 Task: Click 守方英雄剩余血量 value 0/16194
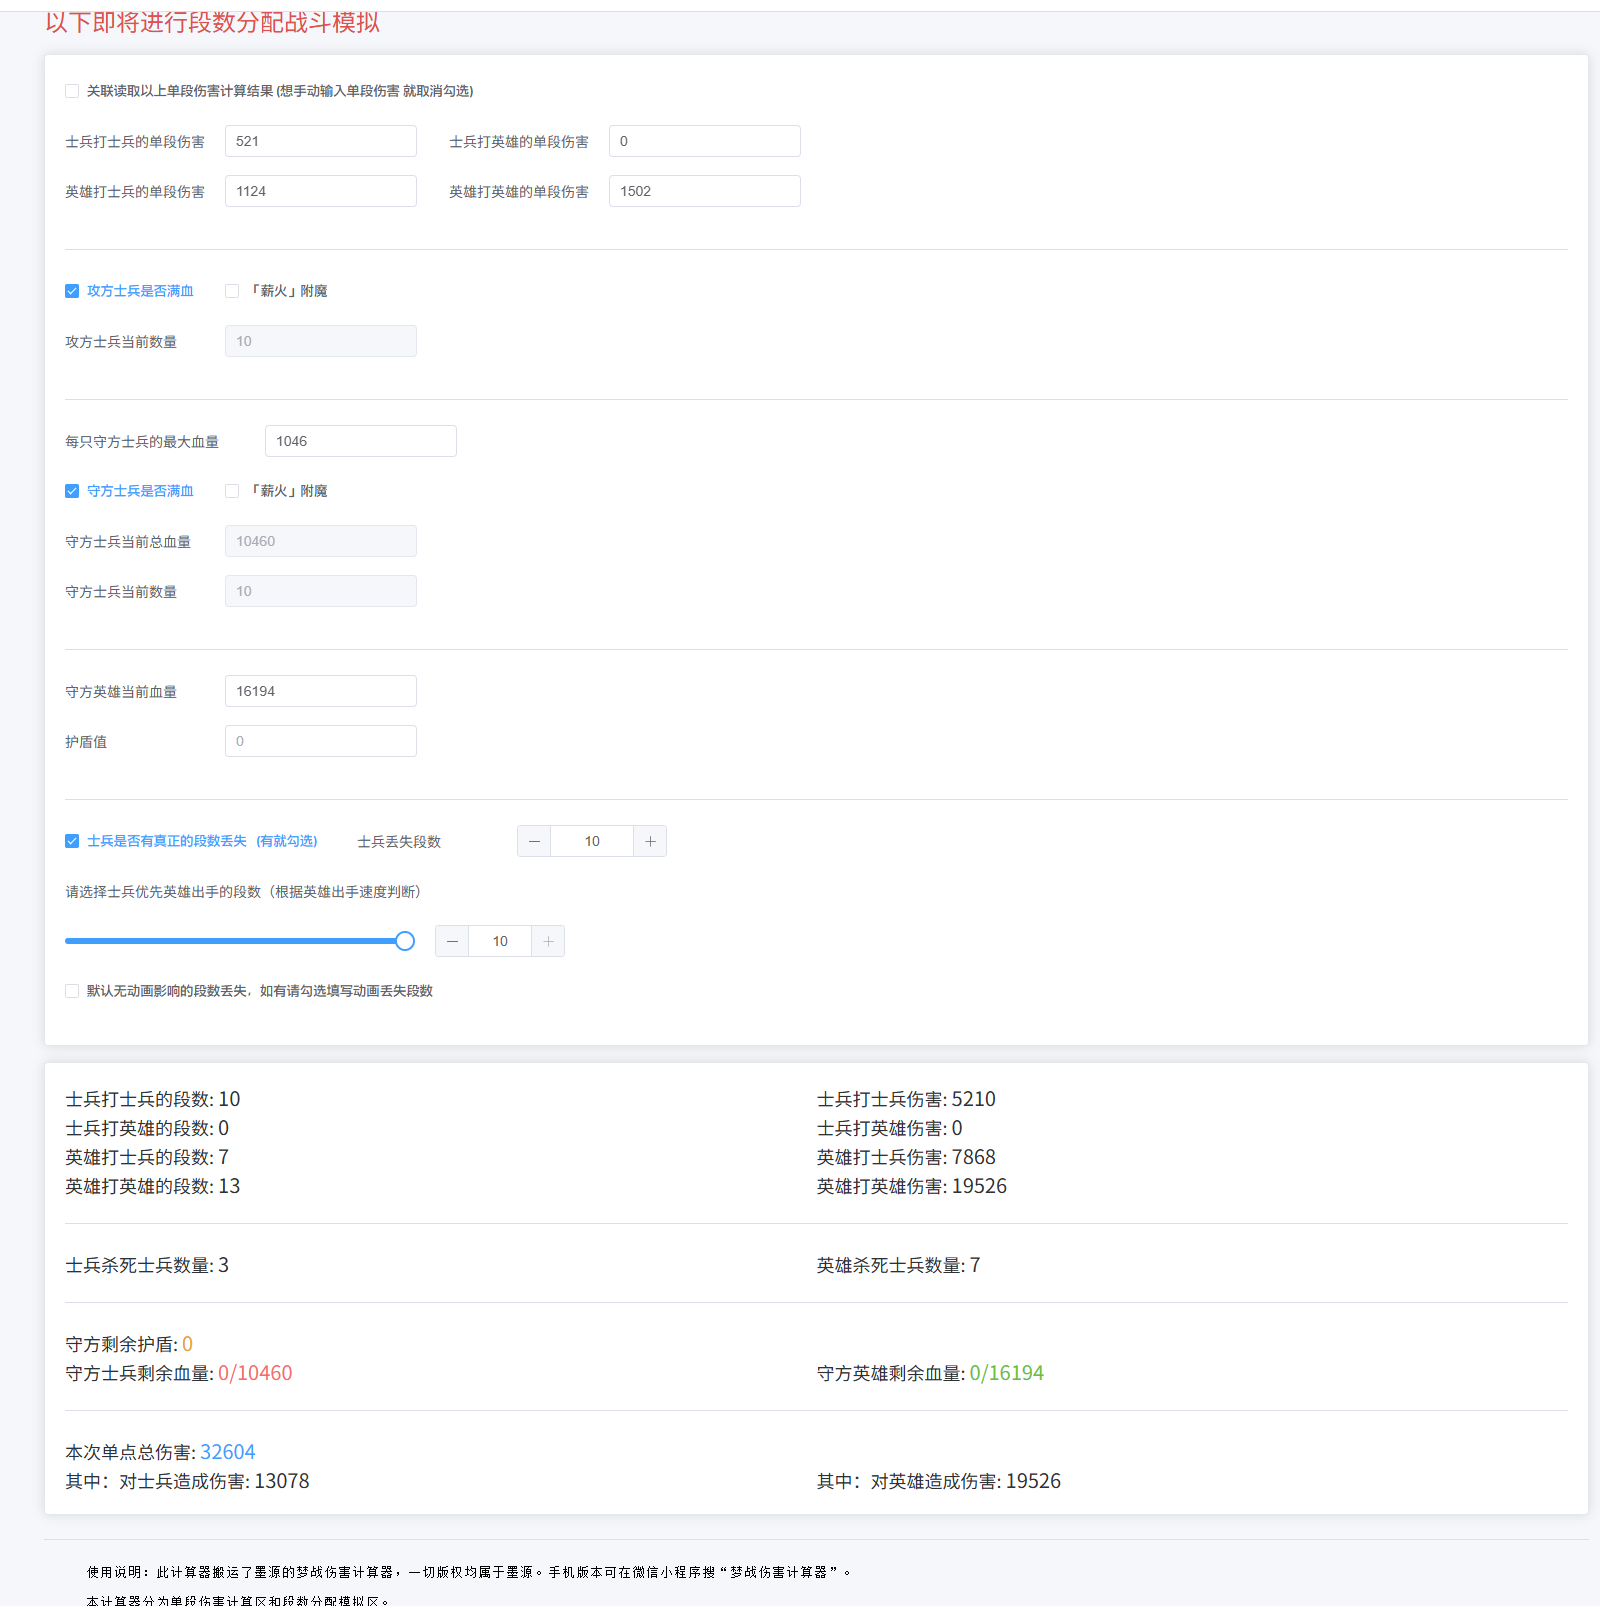click(1006, 1373)
